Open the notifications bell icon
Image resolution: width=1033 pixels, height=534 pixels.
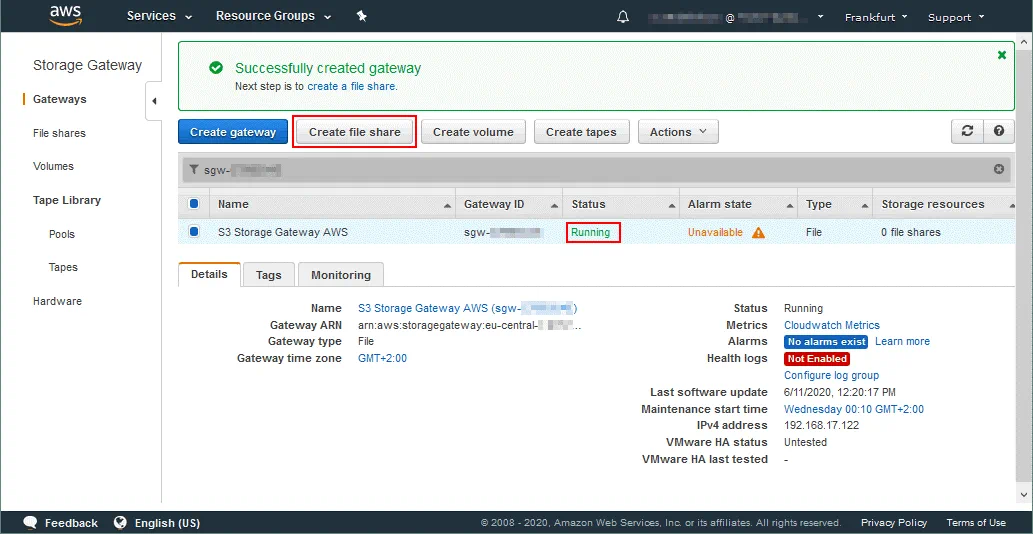[623, 17]
